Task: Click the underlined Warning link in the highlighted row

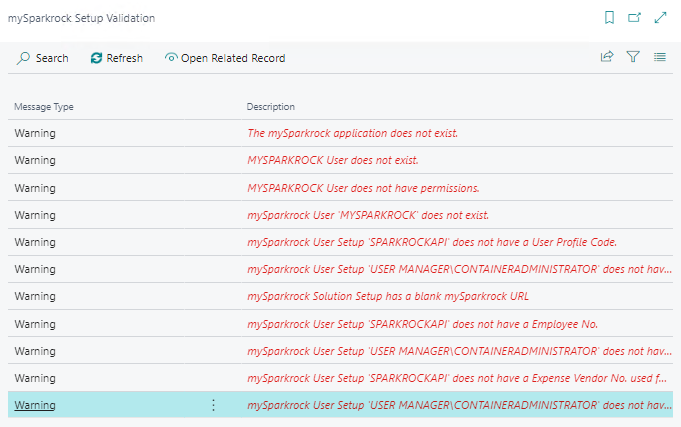Action: 35,405
